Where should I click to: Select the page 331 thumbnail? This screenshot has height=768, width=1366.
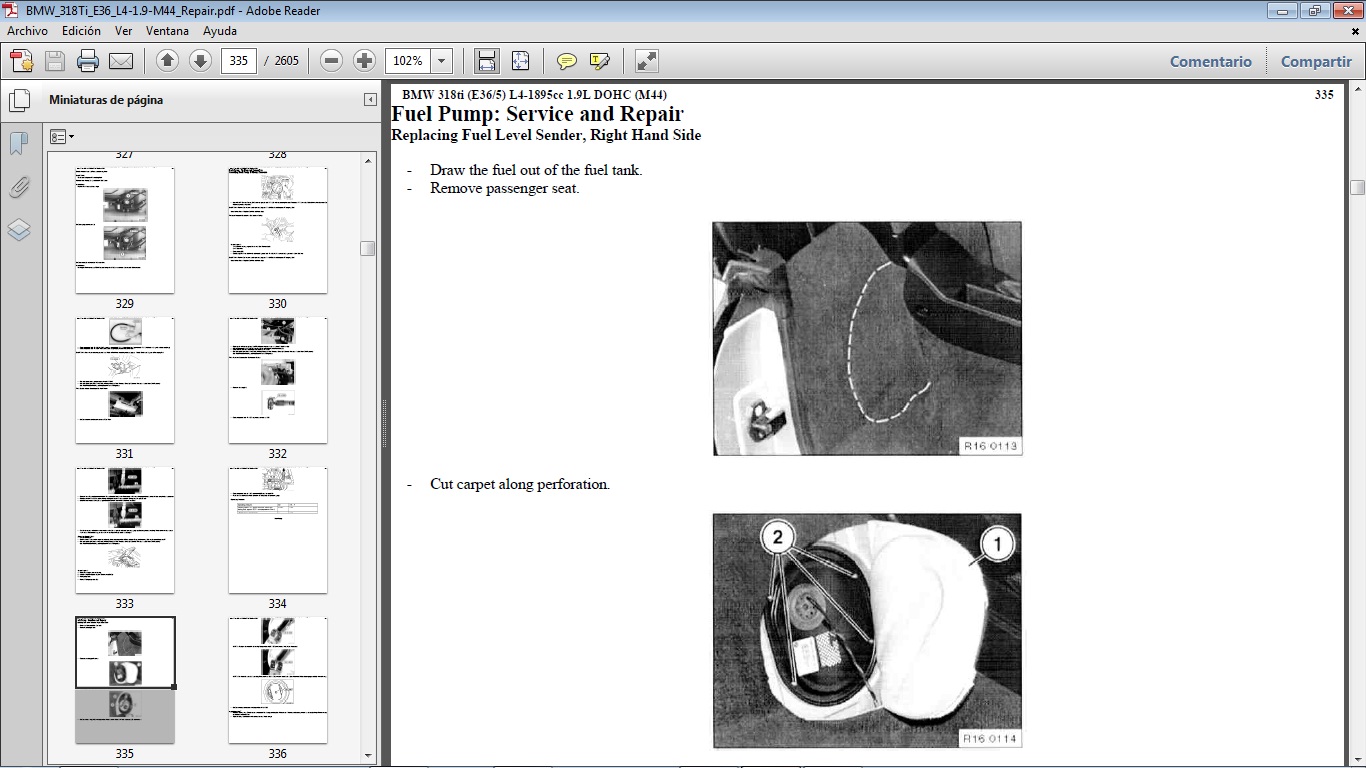124,380
